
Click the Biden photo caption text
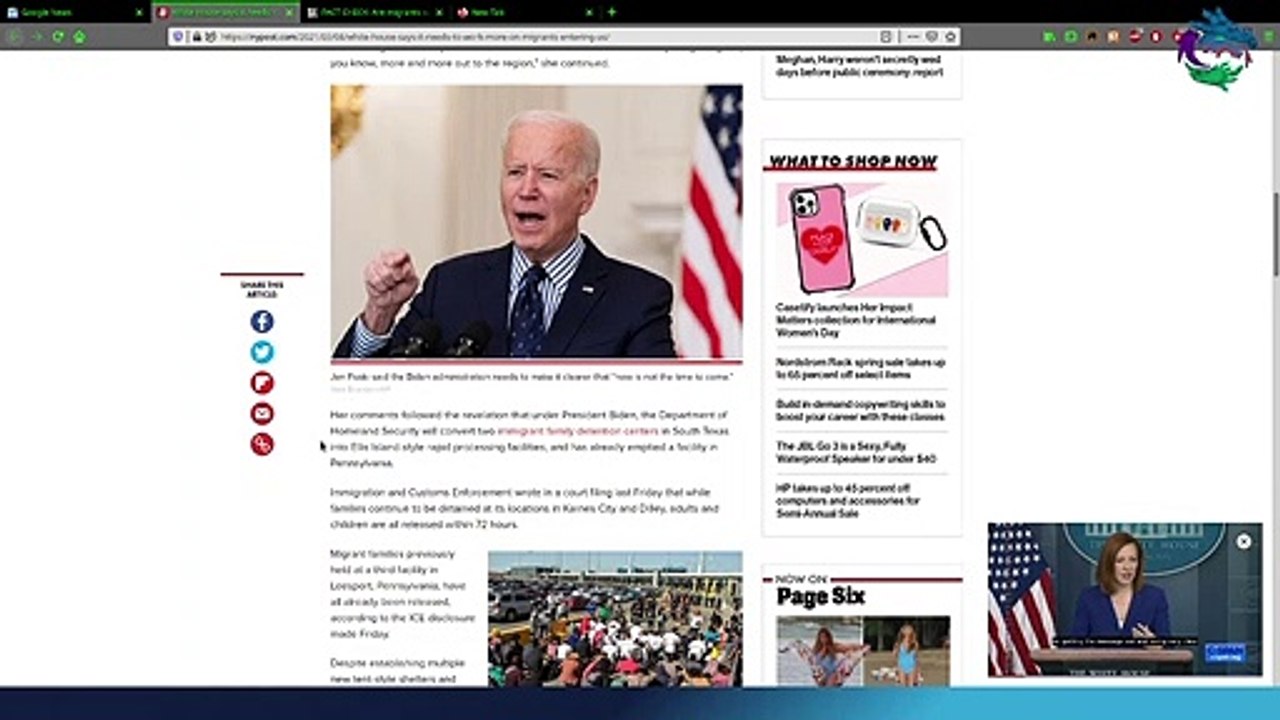[x=531, y=377]
